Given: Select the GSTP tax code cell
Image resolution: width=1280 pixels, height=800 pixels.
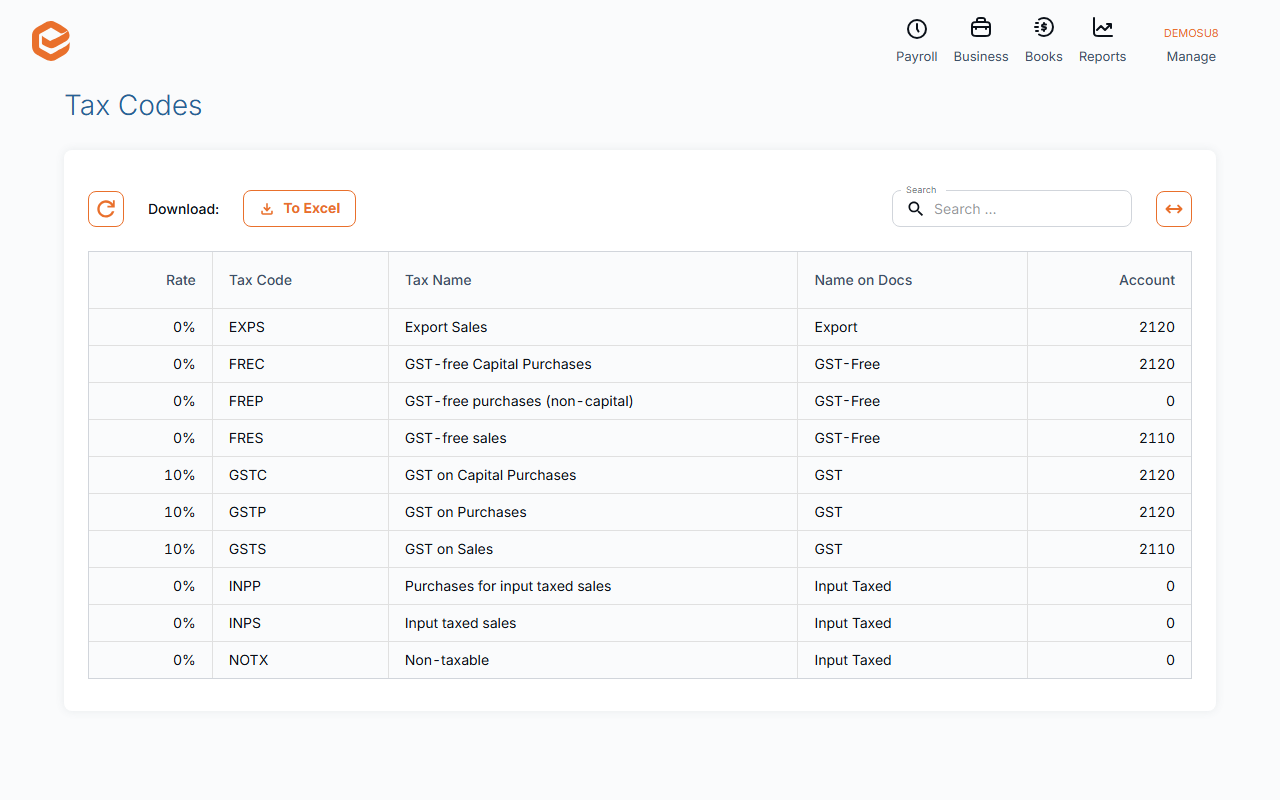Looking at the screenshot, I should 300,512.
